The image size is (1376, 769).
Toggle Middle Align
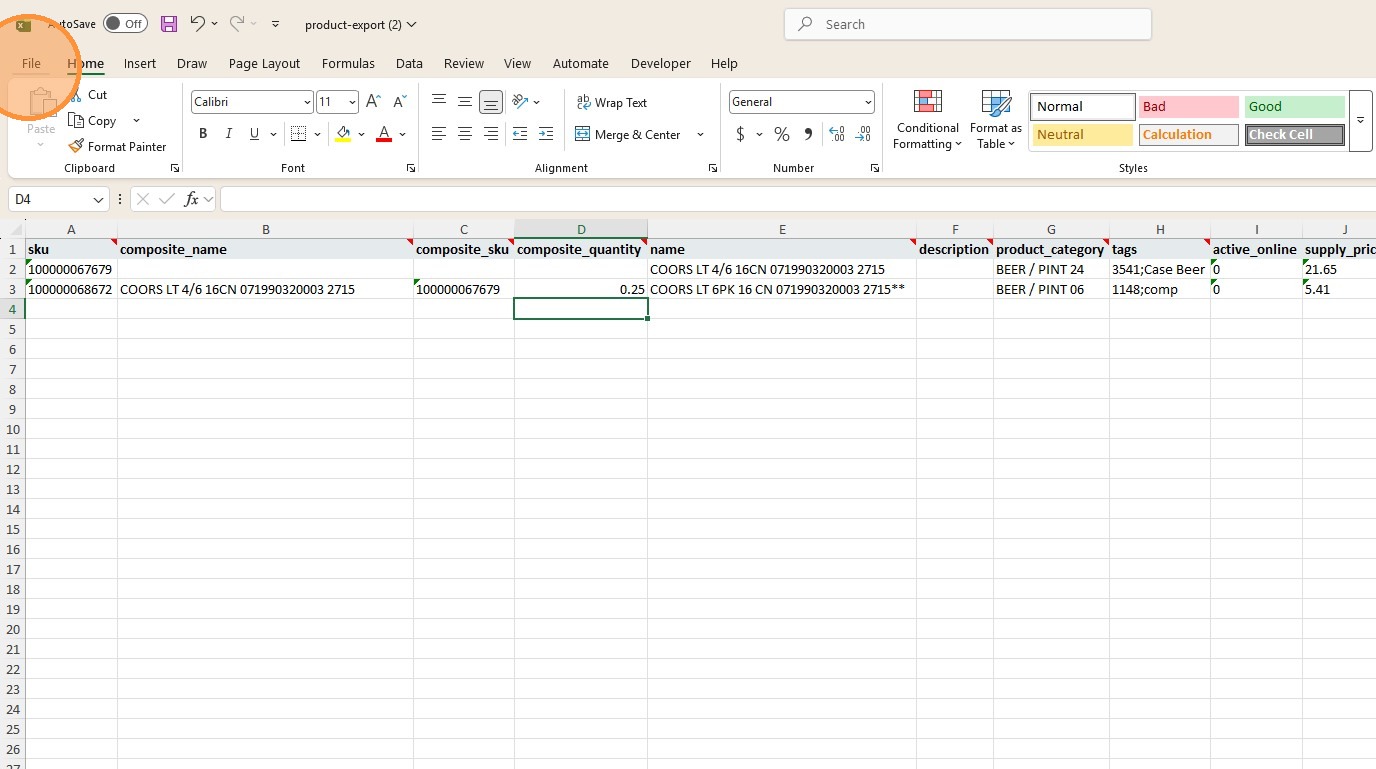[x=465, y=102]
